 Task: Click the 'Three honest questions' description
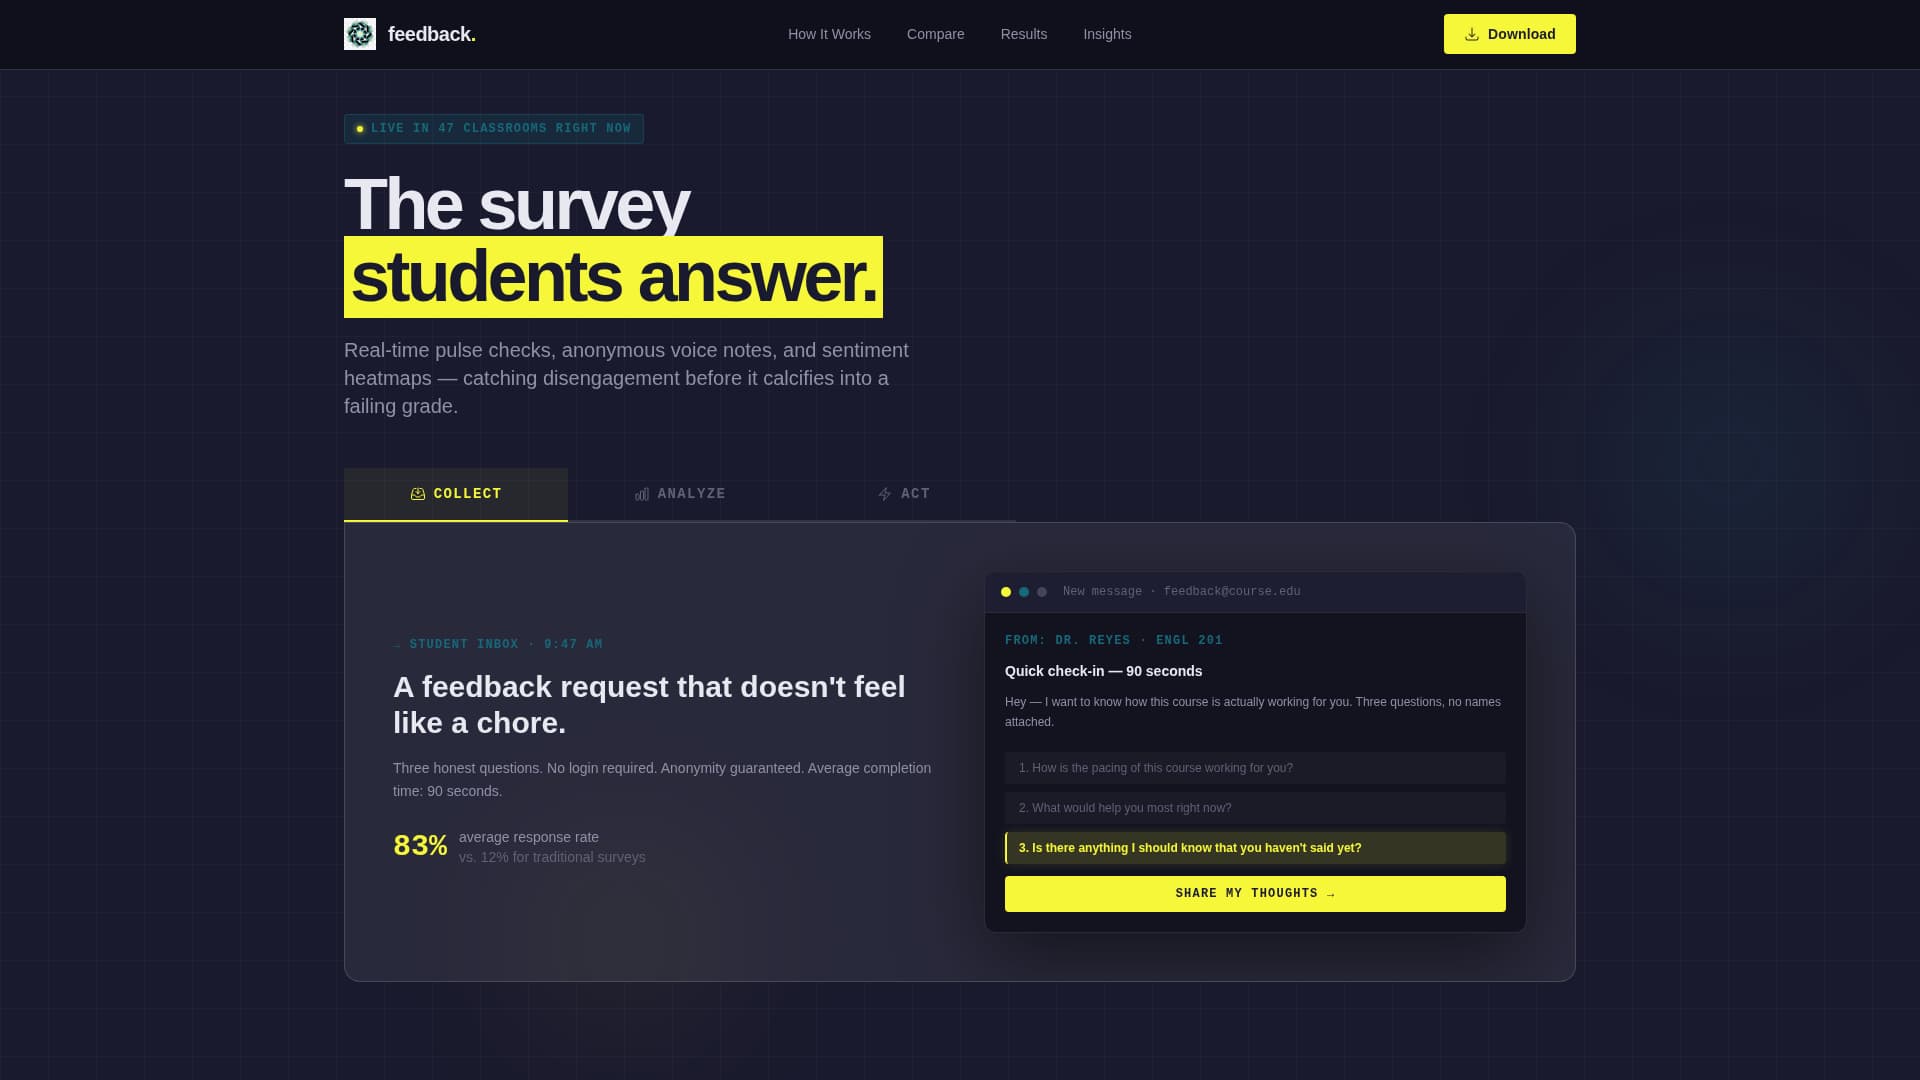coord(662,779)
